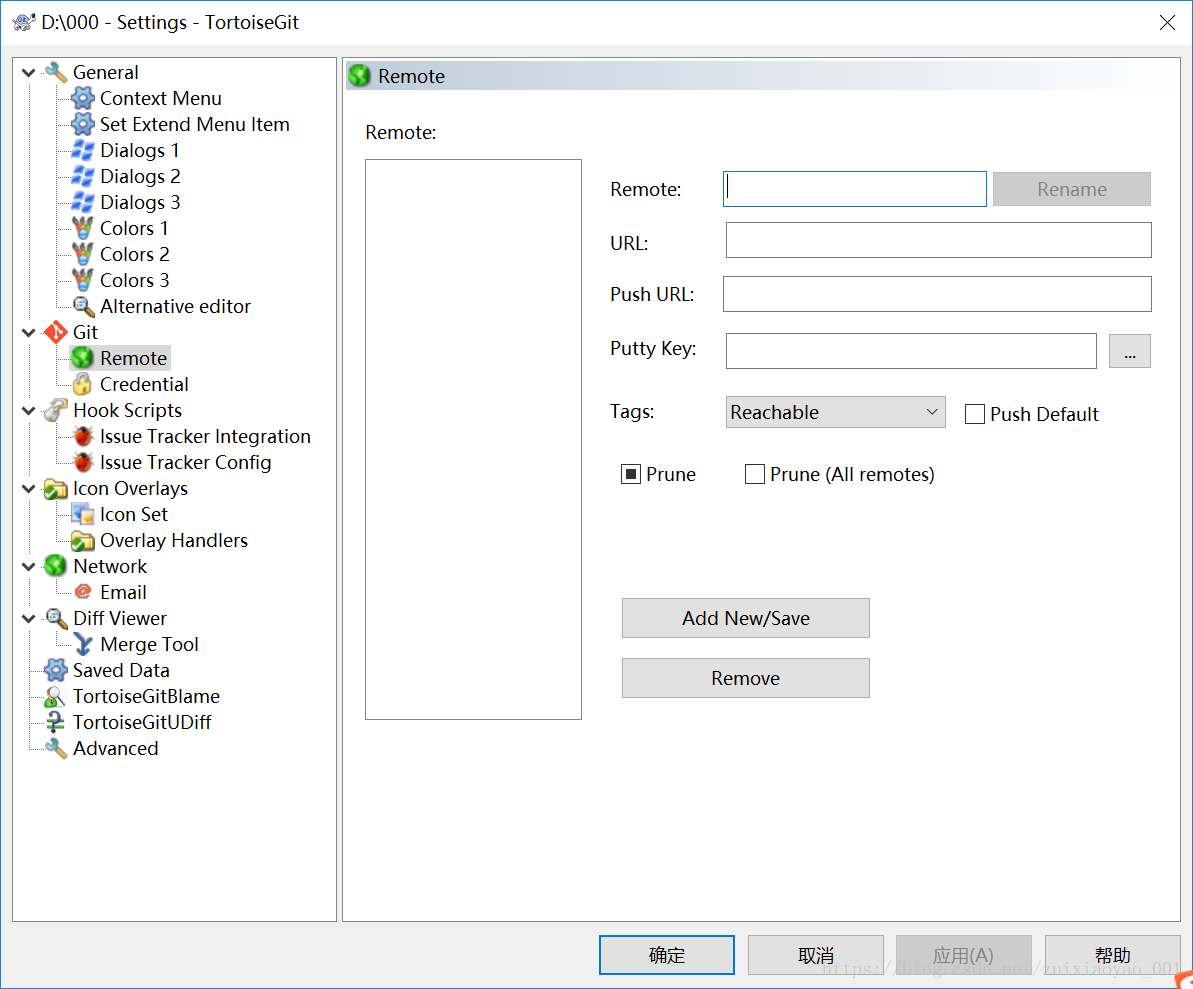This screenshot has width=1193, height=989.
Task: Click the Issue Tracker Integration bug icon
Action: pos(82,437)
